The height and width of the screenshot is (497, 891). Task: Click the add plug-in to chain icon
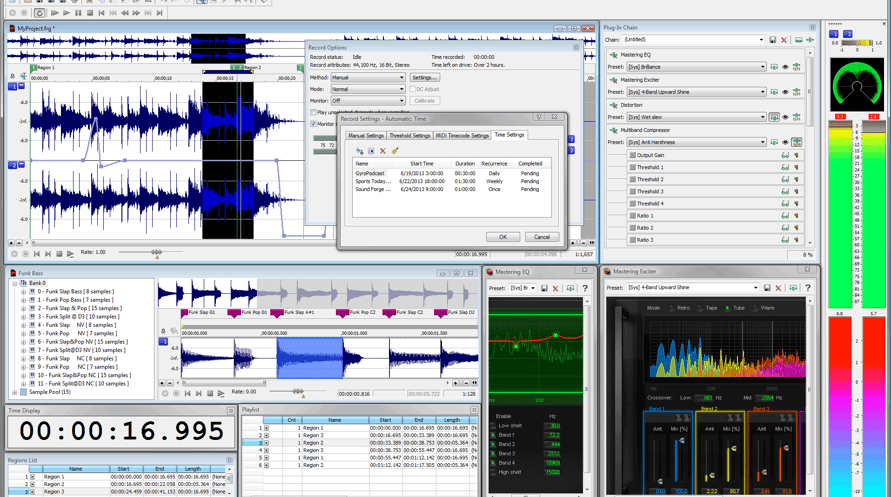tap(810, 40)
